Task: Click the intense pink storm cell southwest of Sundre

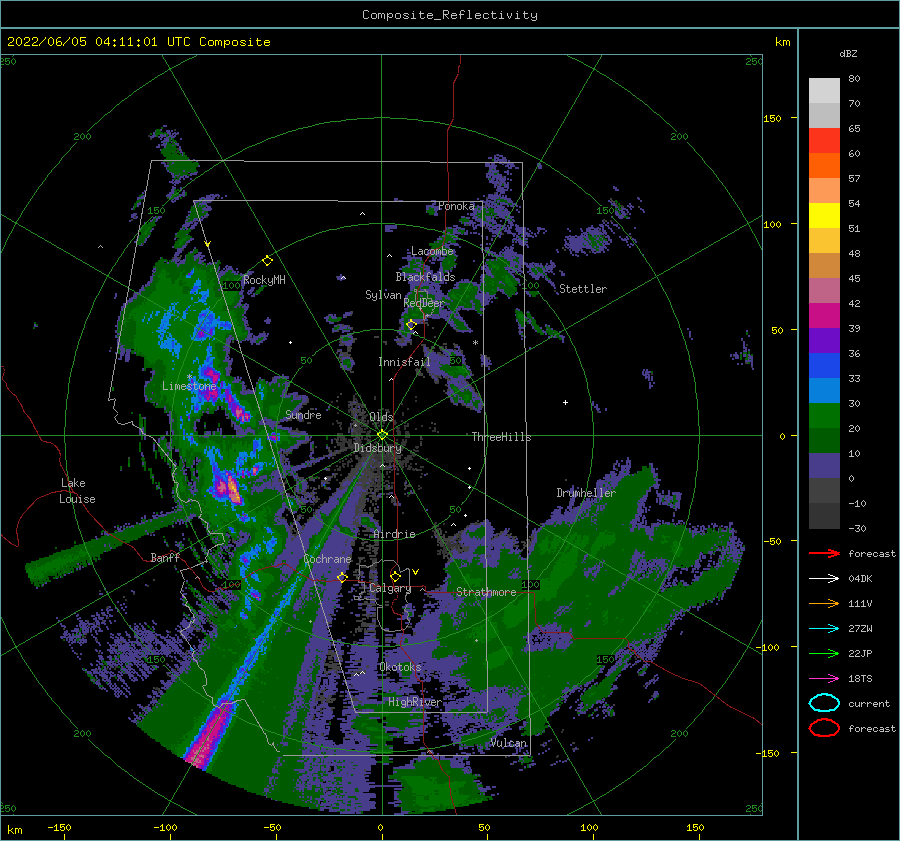Action: click(x=228, y=487)
